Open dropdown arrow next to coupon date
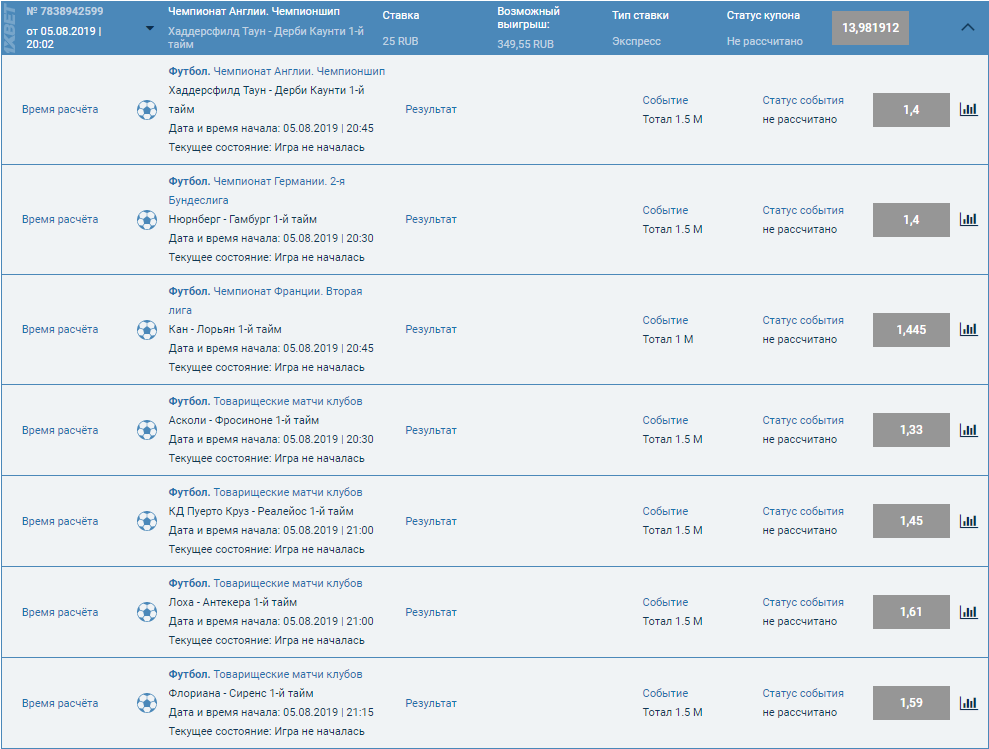The image size is (989, 749). (x=150, y=28)
